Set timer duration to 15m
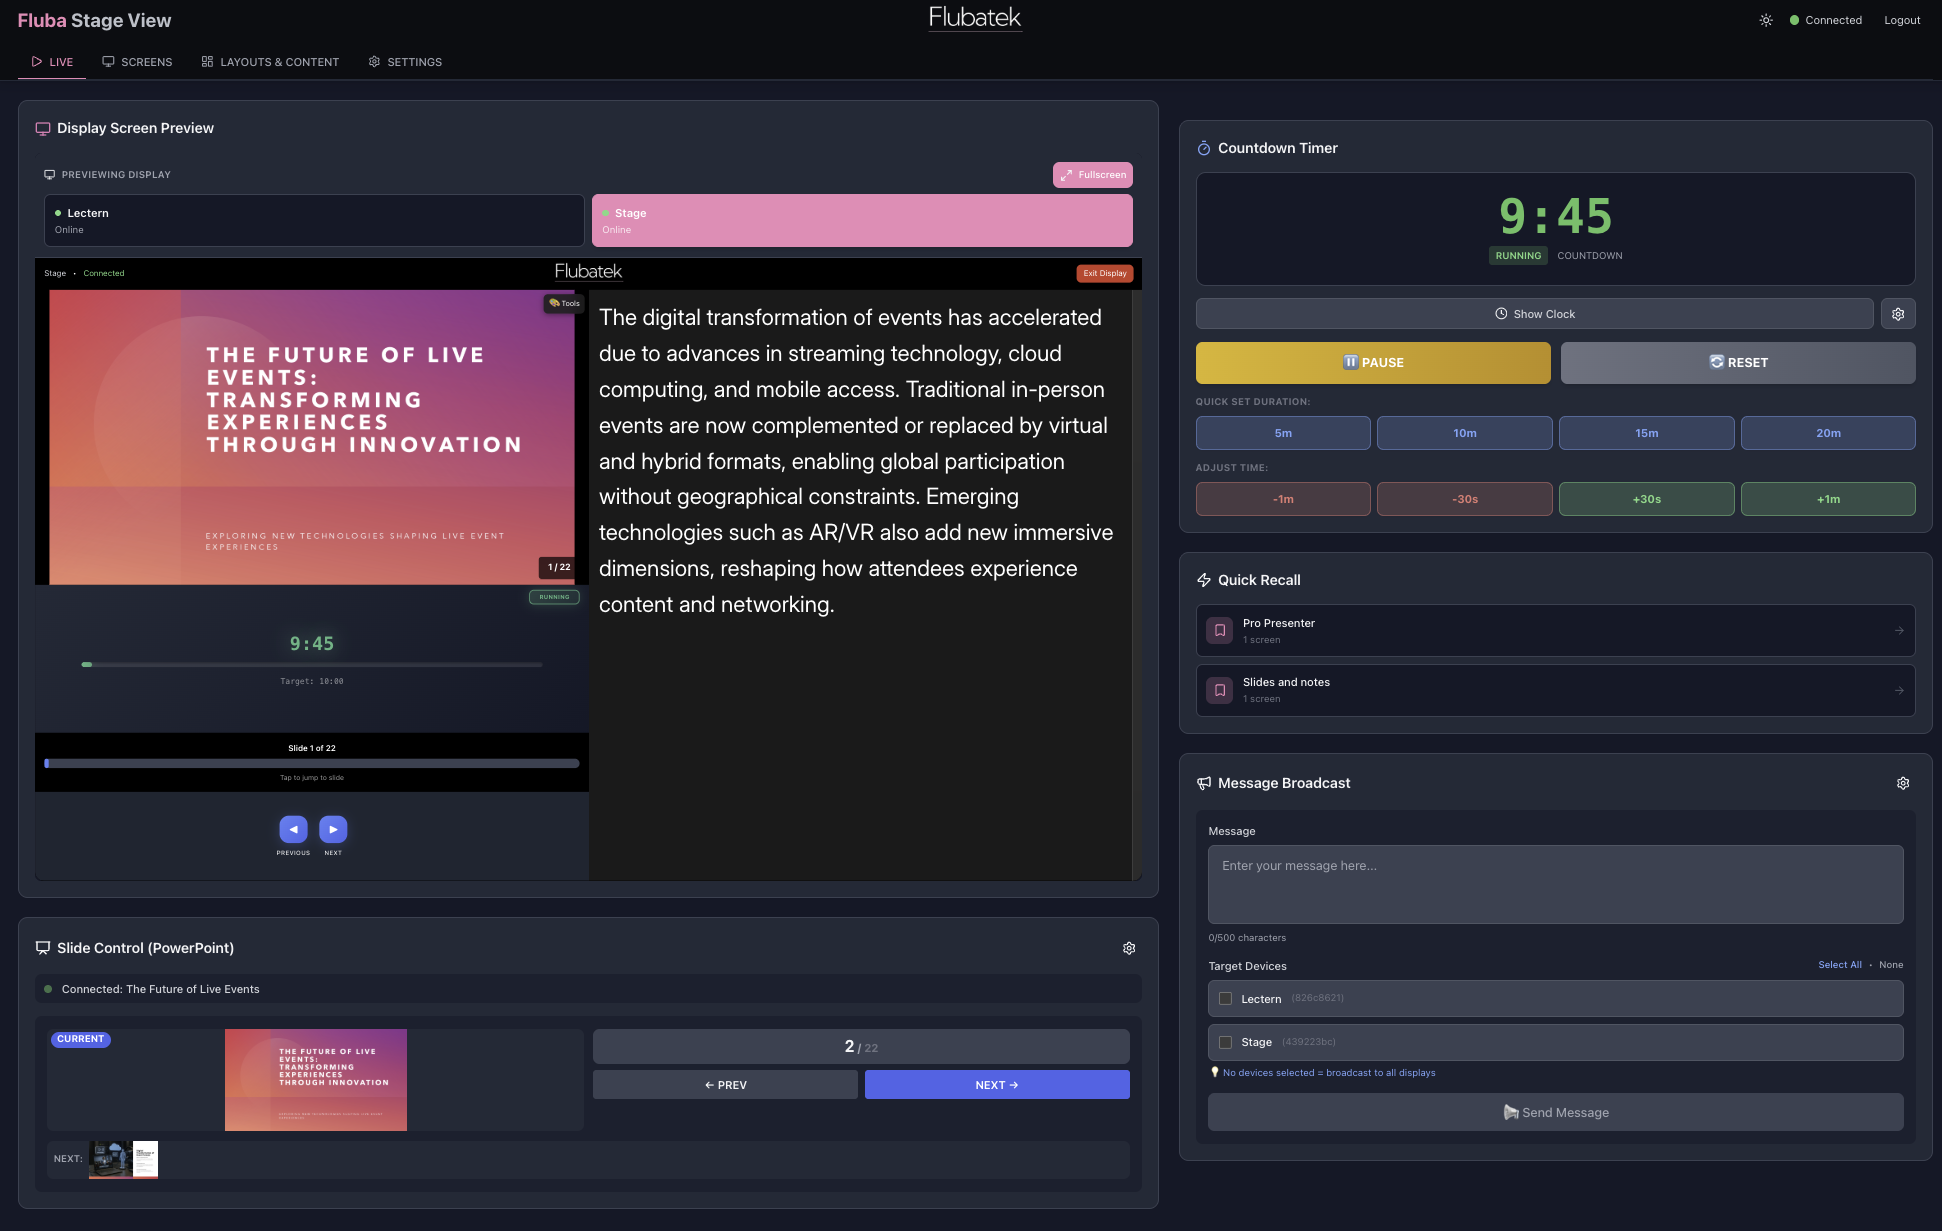 coord(1646,433)
